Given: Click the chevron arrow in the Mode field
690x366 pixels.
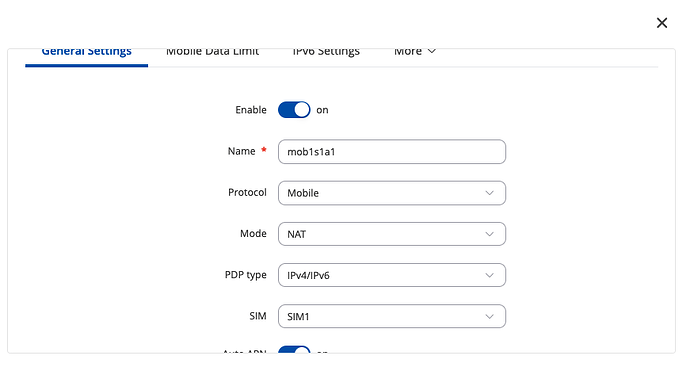Looking at the screenshot, I should pos(489,234).
